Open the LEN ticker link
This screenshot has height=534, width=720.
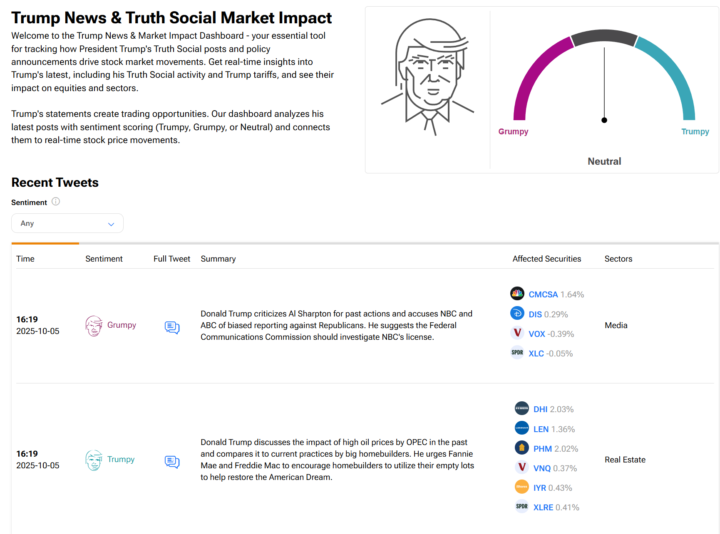[x=541, y=428]
